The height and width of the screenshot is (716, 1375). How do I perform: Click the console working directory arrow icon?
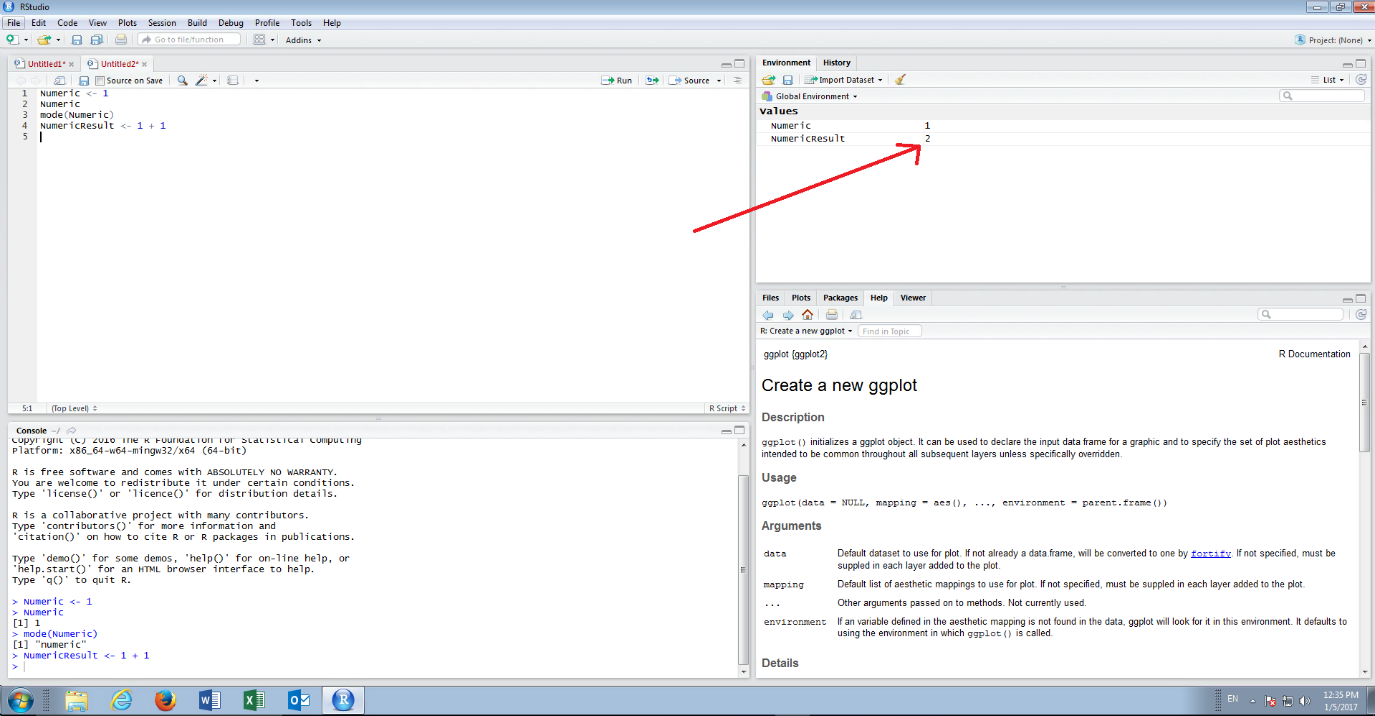[71, 430]
